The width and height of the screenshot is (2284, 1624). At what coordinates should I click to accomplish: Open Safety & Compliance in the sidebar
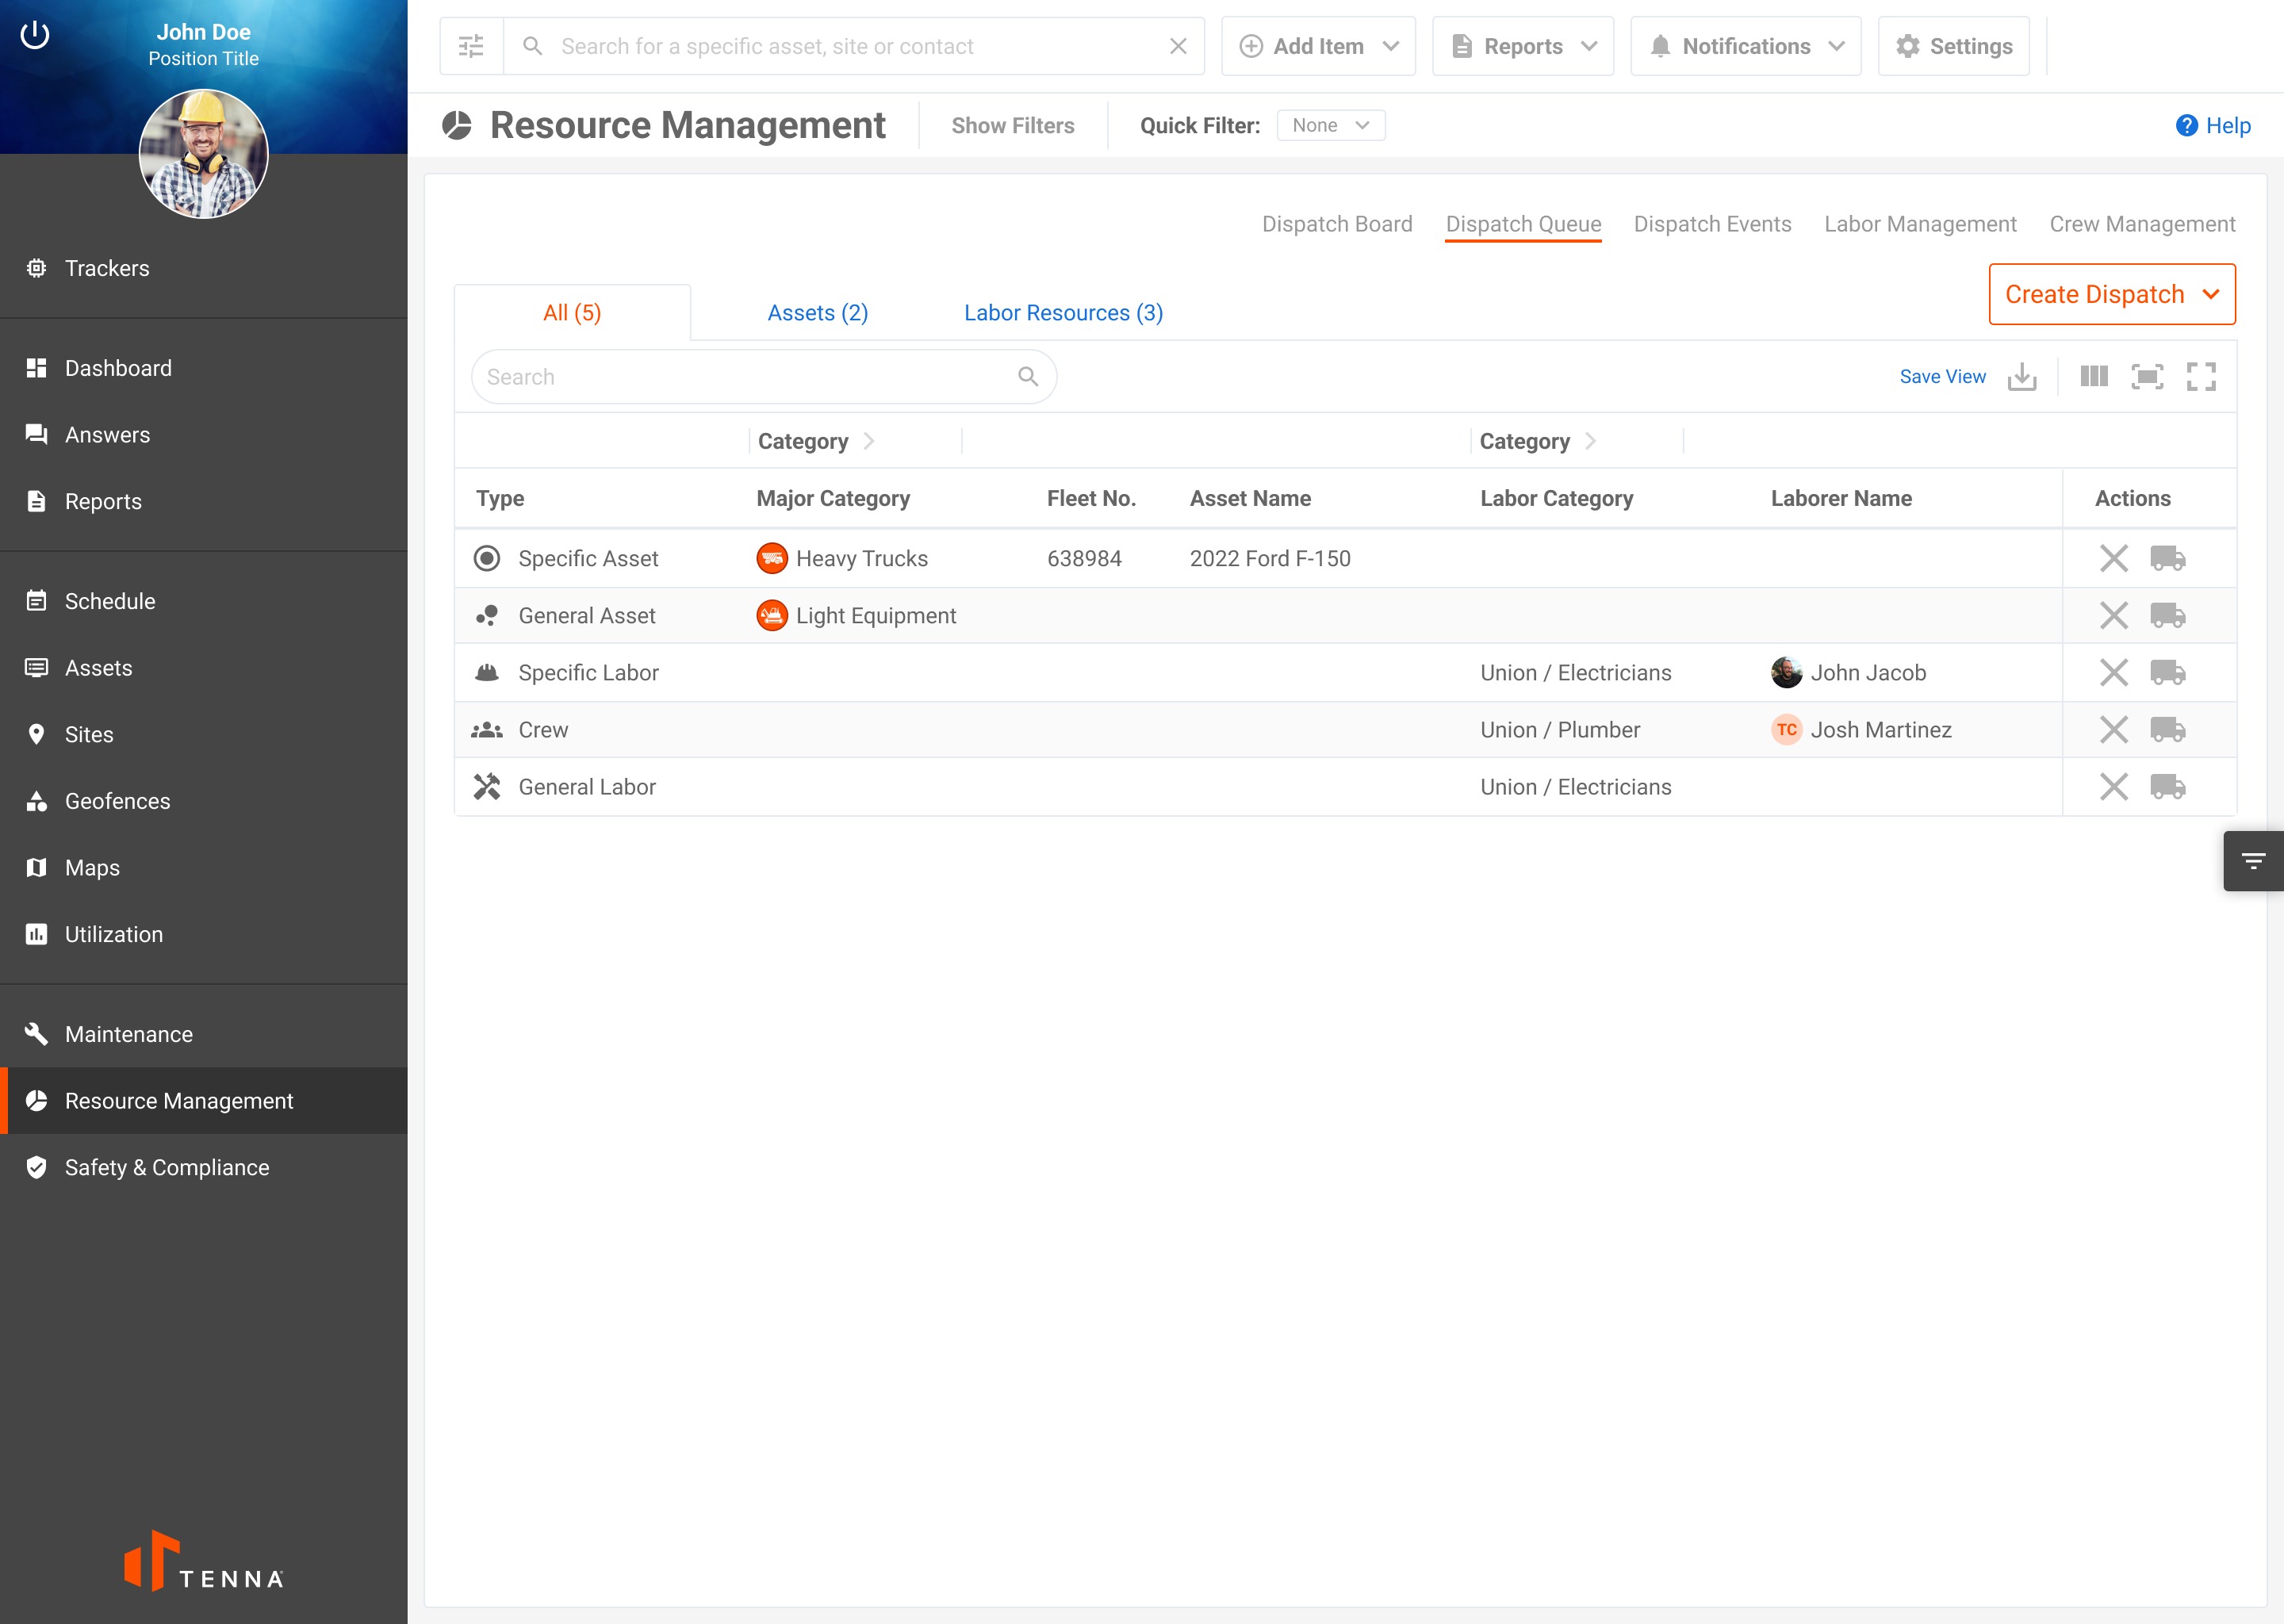click(x=204, y=1167)
